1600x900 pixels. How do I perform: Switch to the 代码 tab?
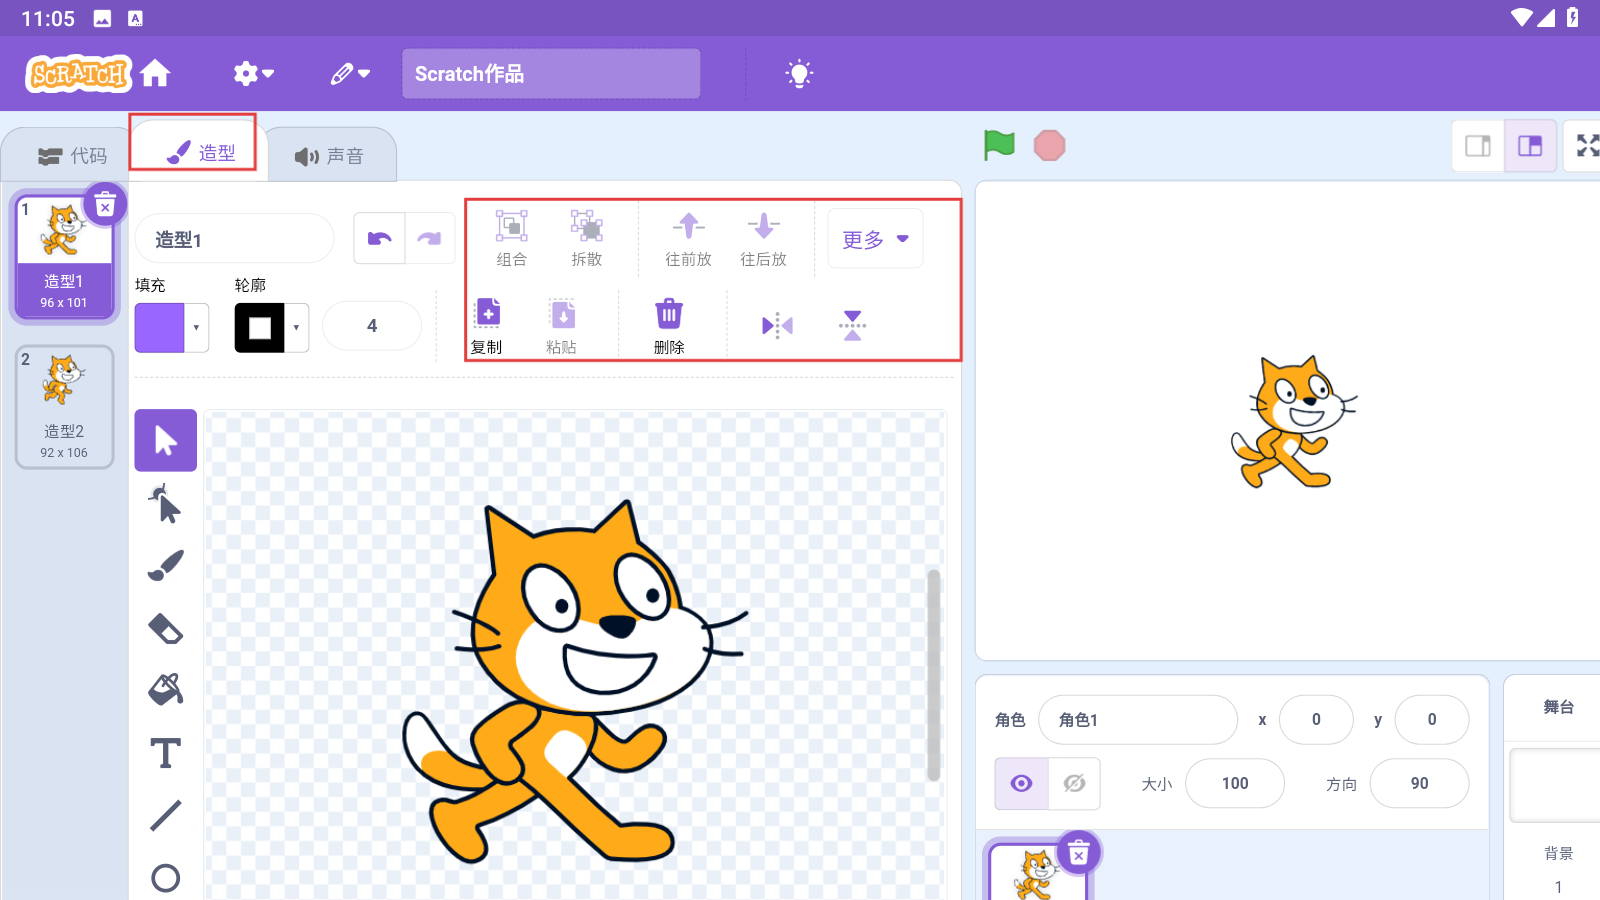pyautogui.click(x=72, y=156)
